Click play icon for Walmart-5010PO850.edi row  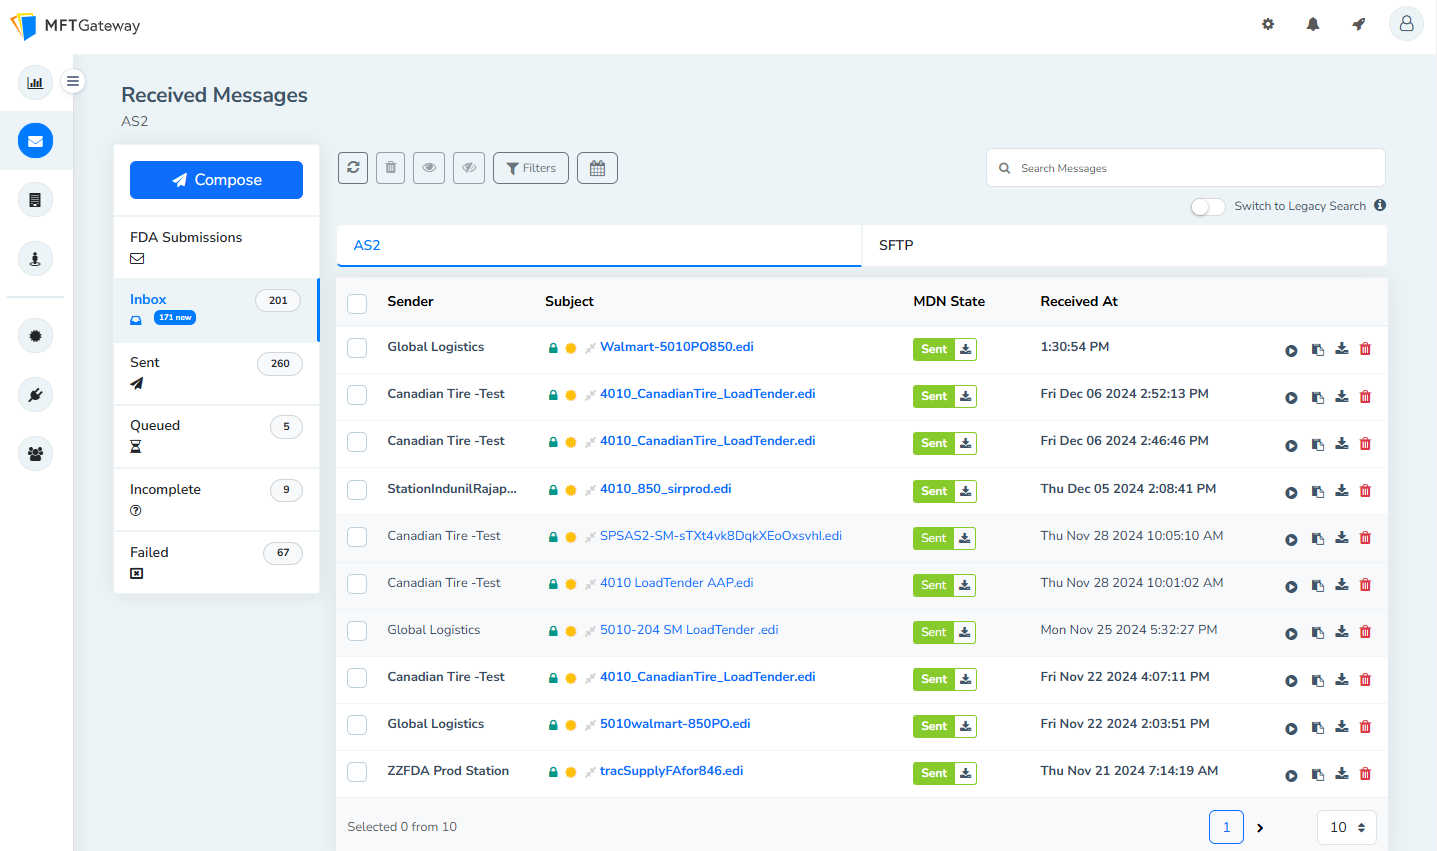(1291, 350)
